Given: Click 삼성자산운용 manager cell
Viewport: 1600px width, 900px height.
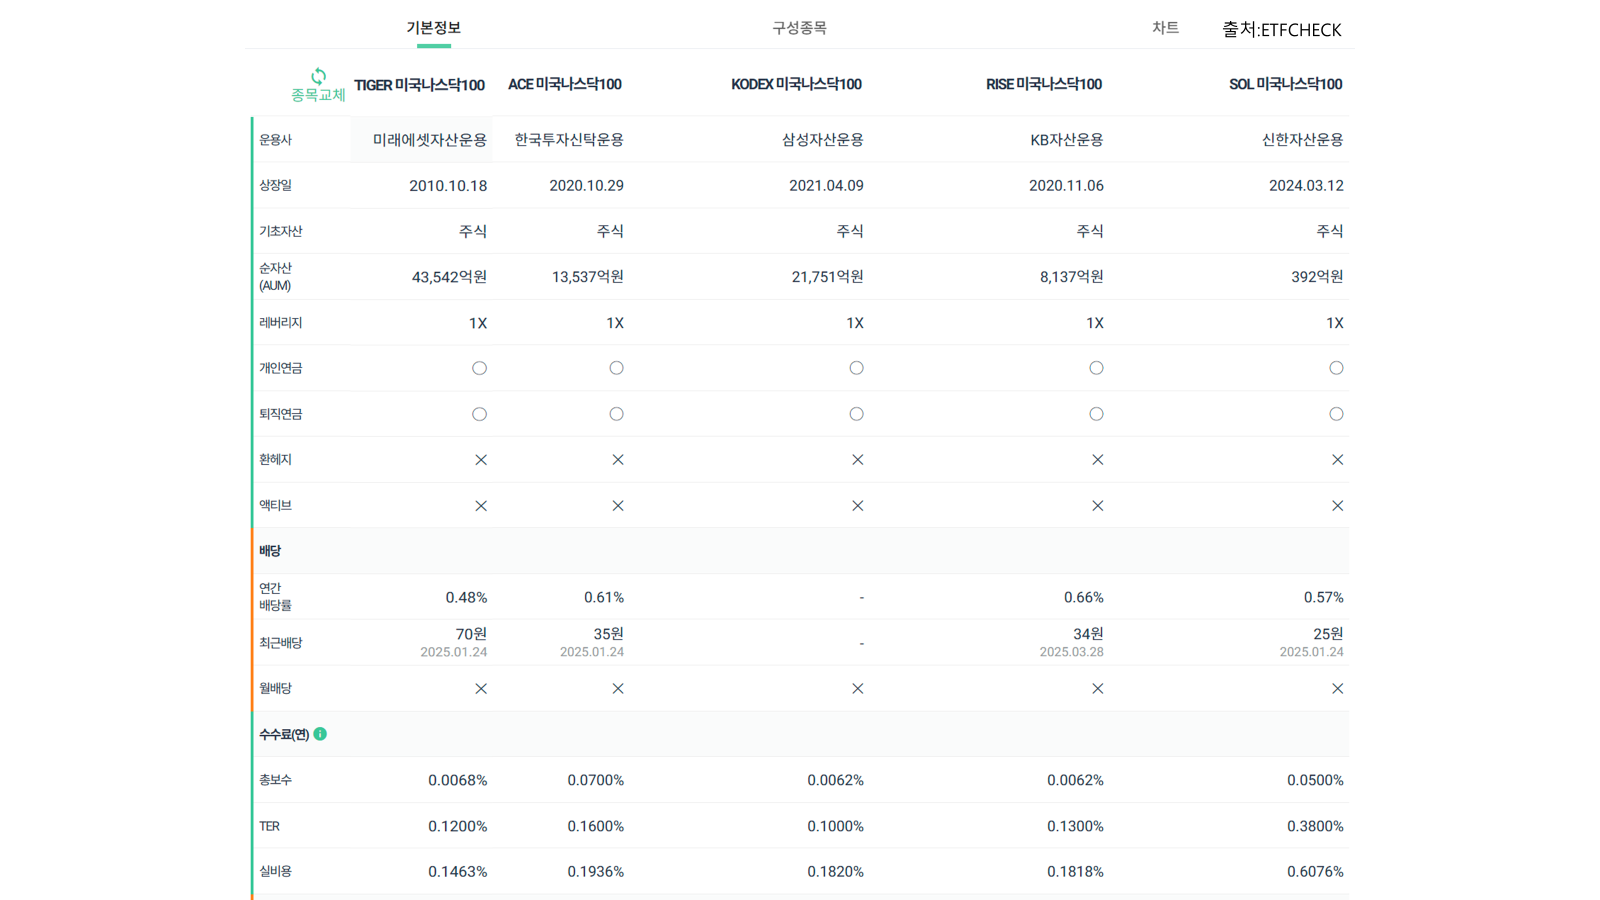Looking at the screenshot, I should (x=823, y=140).
